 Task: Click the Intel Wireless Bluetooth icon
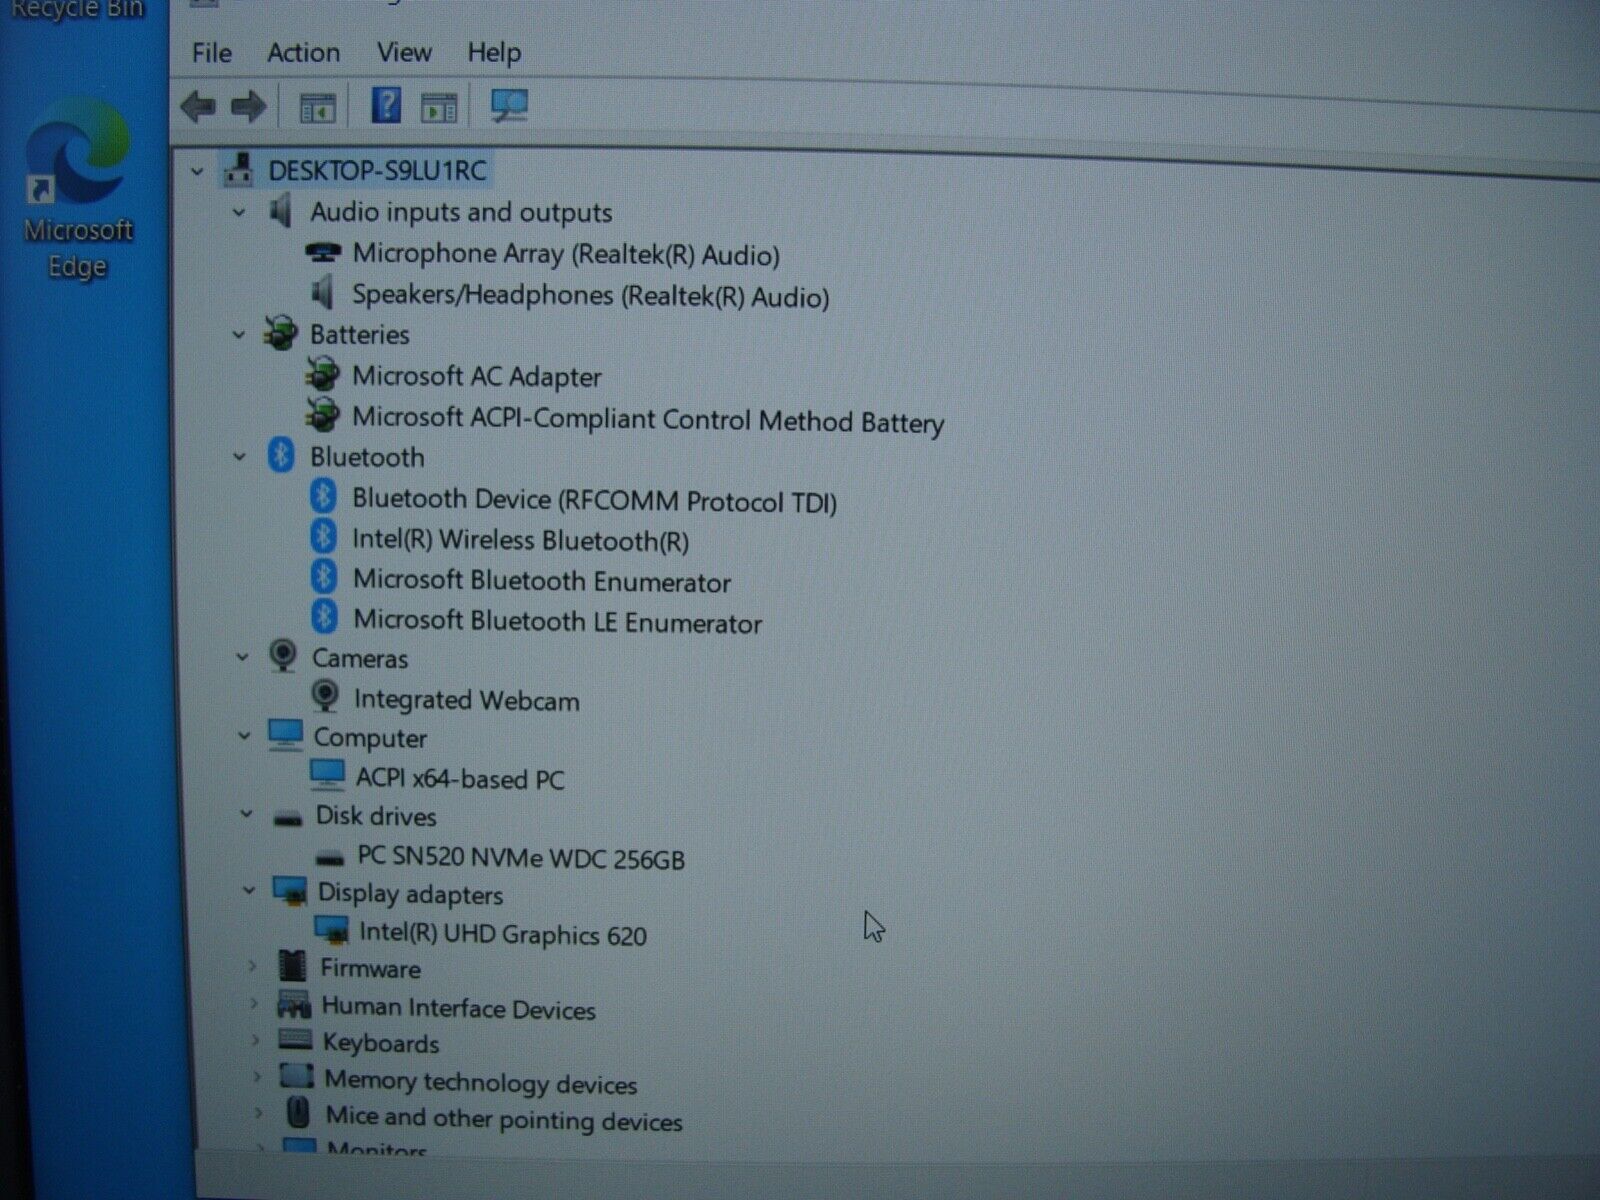coord(322,537)
